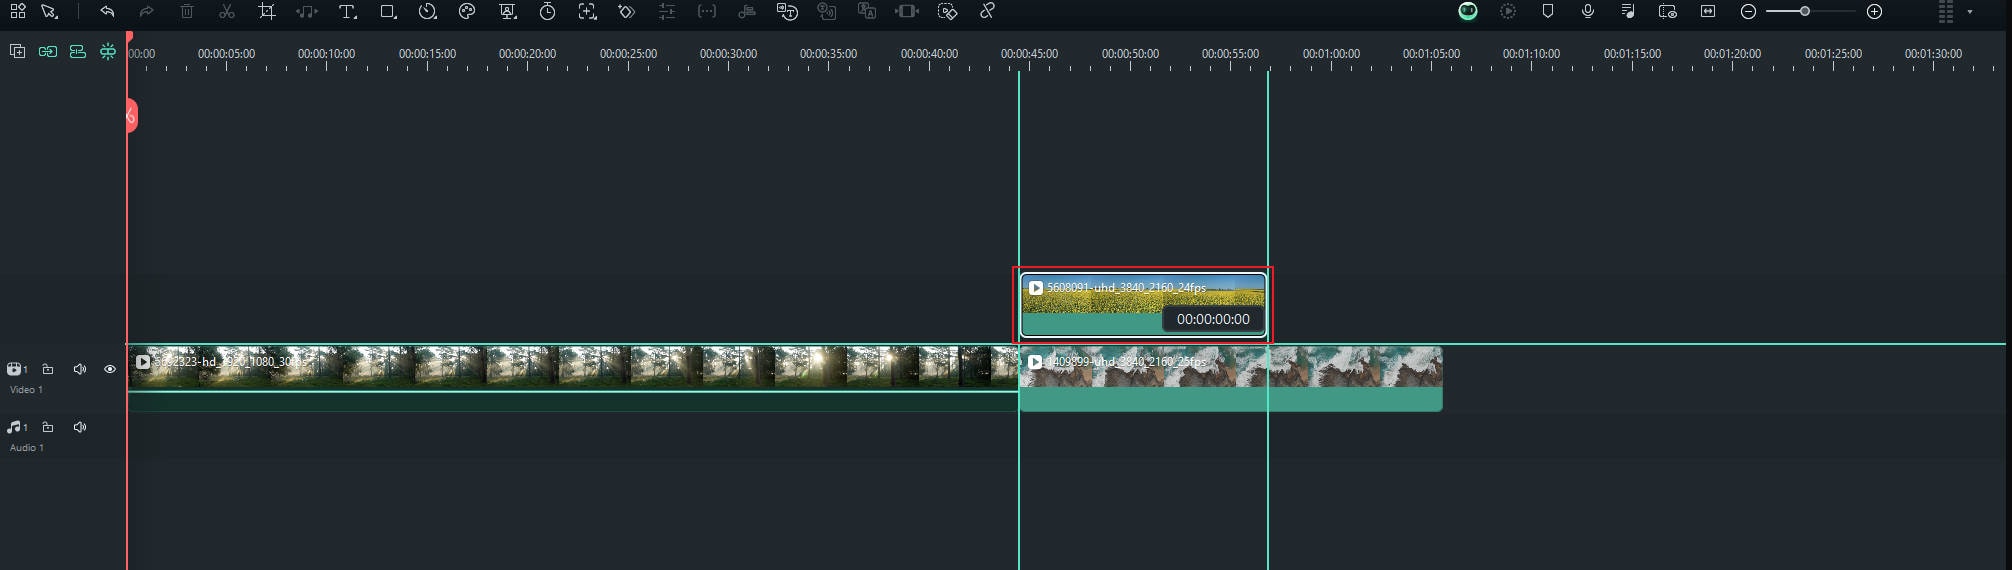Click ruler at 00:00:15:00 mark
Screen dimensions: 2012x570
coord(427,54)
